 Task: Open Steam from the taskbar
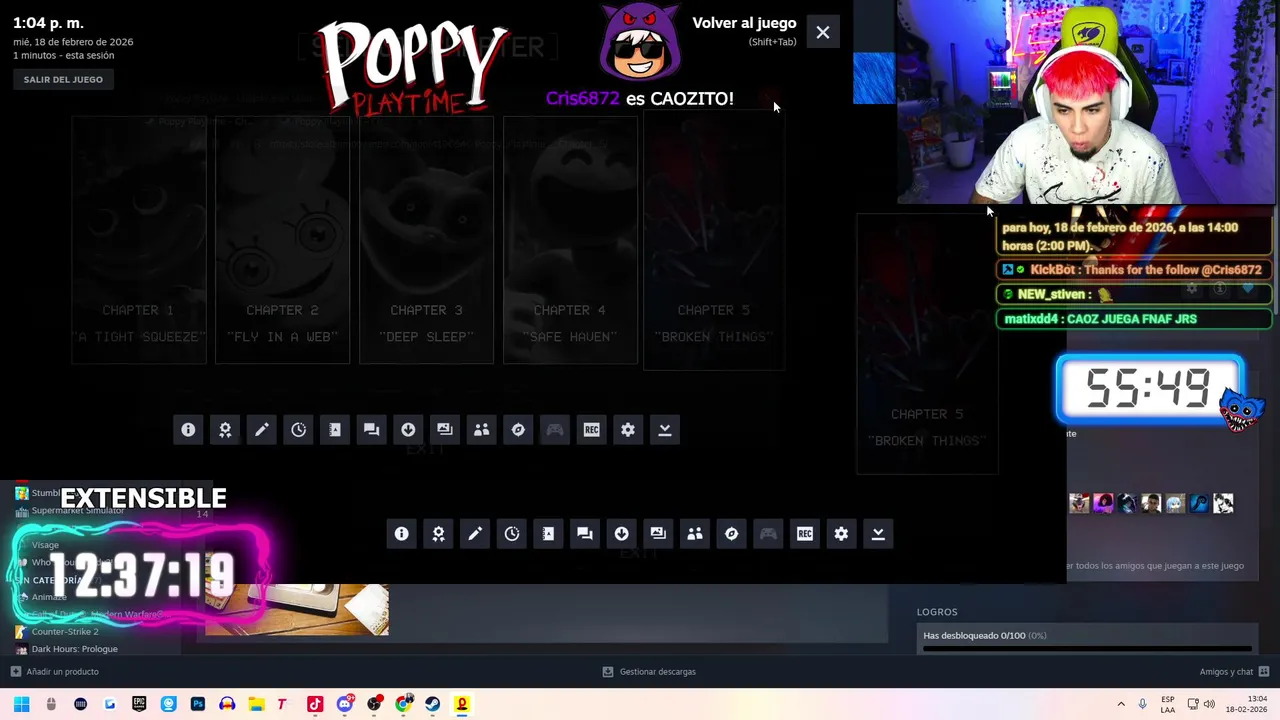(x=433, y=704)
